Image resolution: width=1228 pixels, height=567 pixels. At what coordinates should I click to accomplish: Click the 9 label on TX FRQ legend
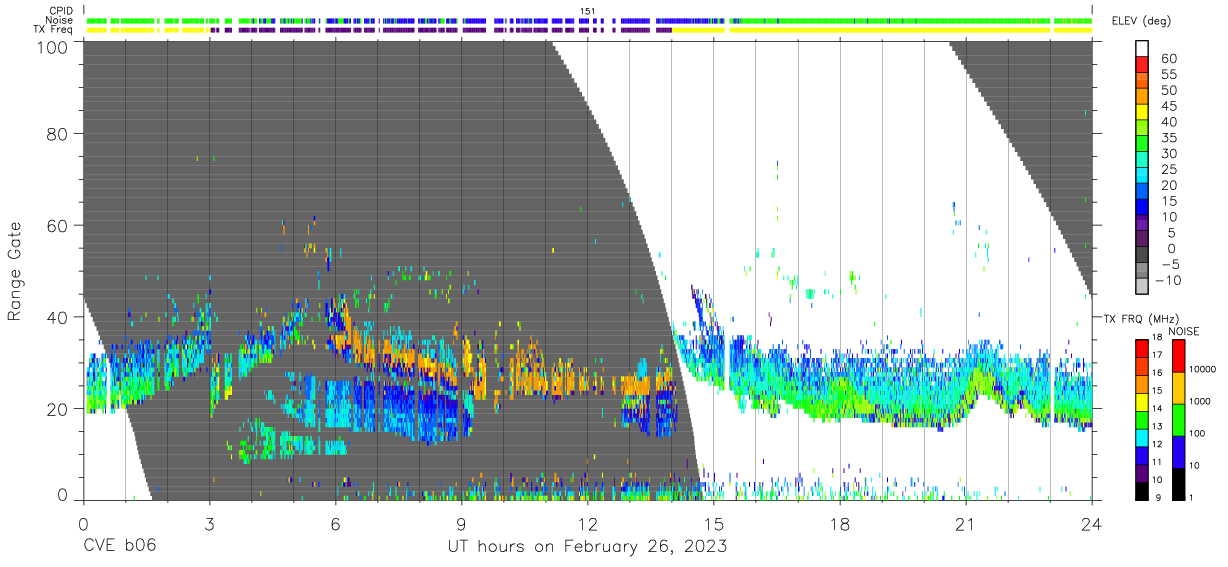coord(1157,497)
